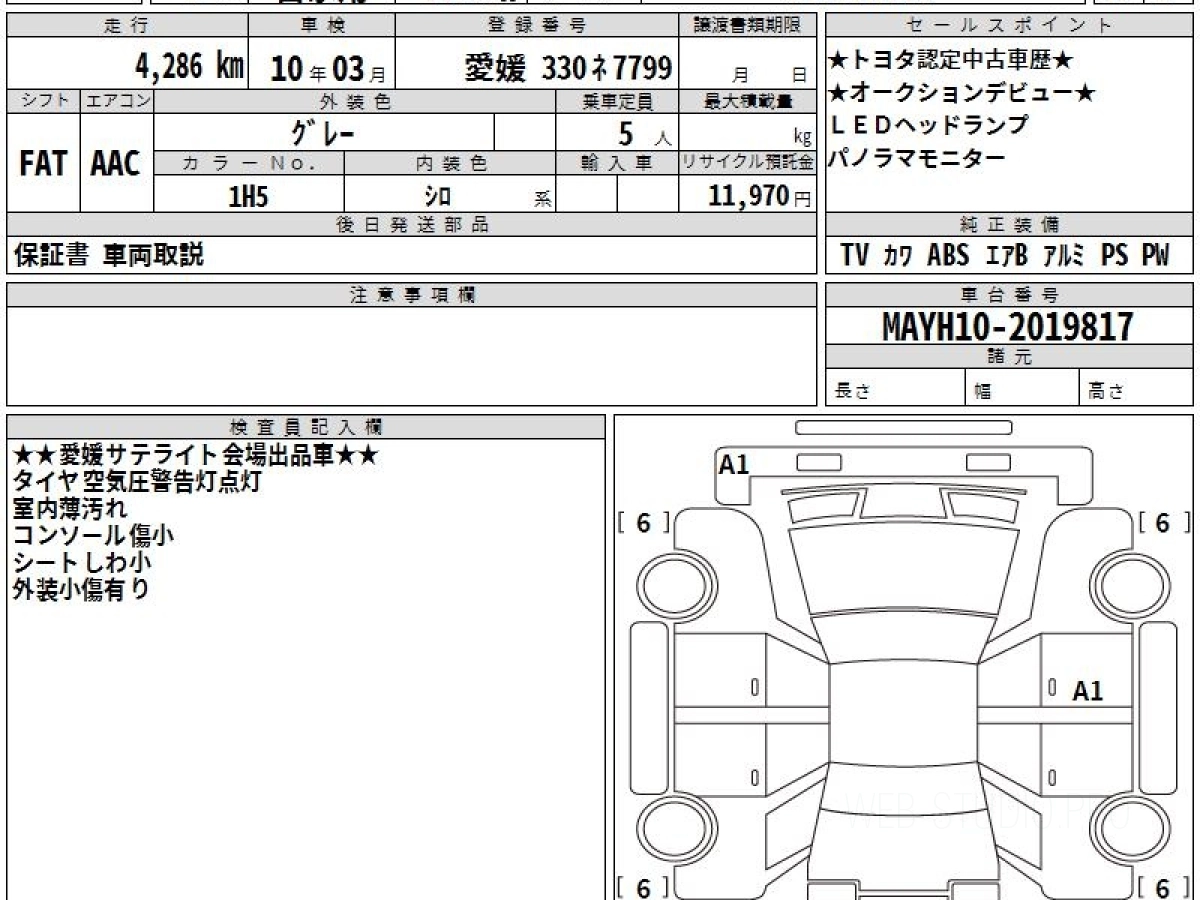Select the registration number 愛媛 330ネ7799

[568, 68]
